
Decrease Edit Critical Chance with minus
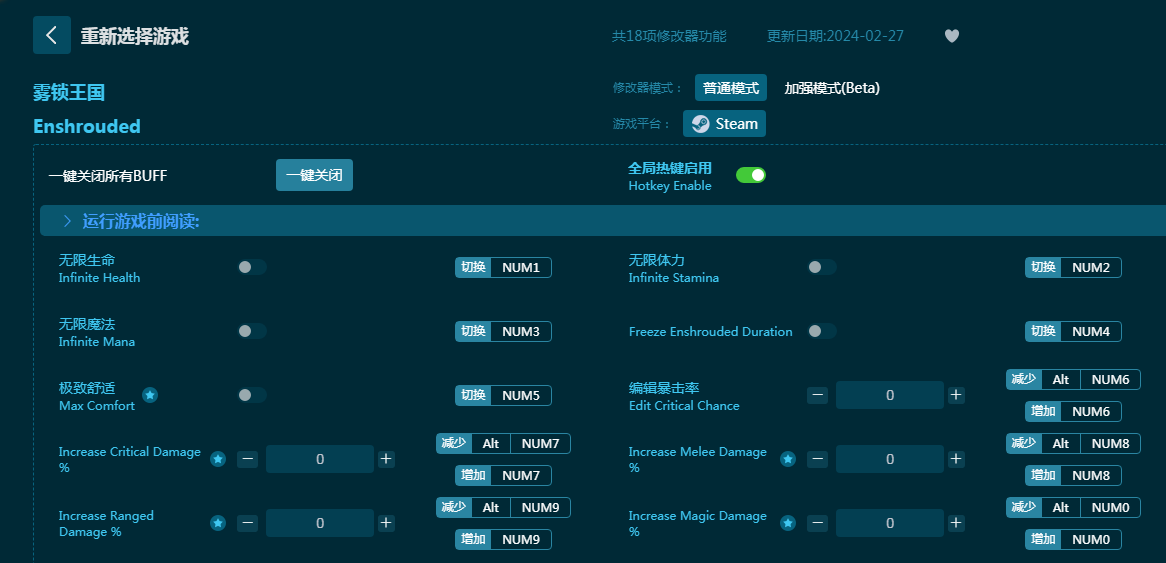click(x=817, y=395)
